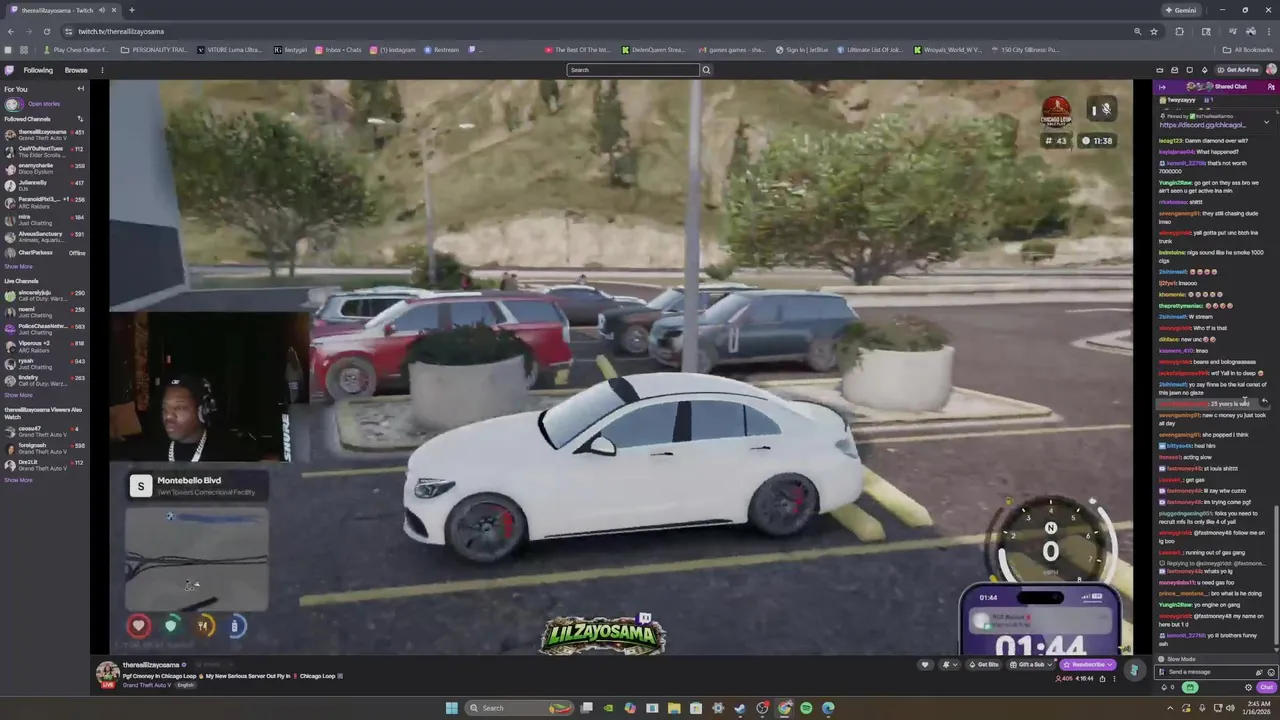Click the Twitch search field
This screenshot has width=1280, height=720.
633,70
